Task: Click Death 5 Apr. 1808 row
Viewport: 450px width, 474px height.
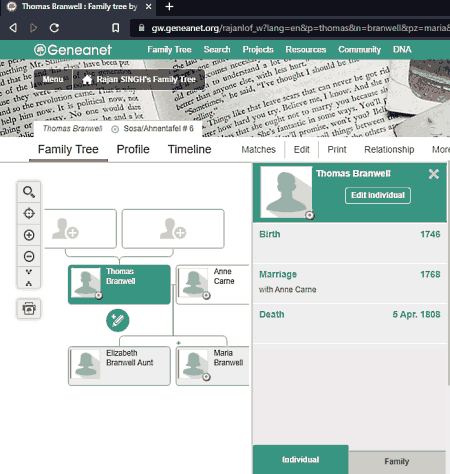Action: pos(349,323)
